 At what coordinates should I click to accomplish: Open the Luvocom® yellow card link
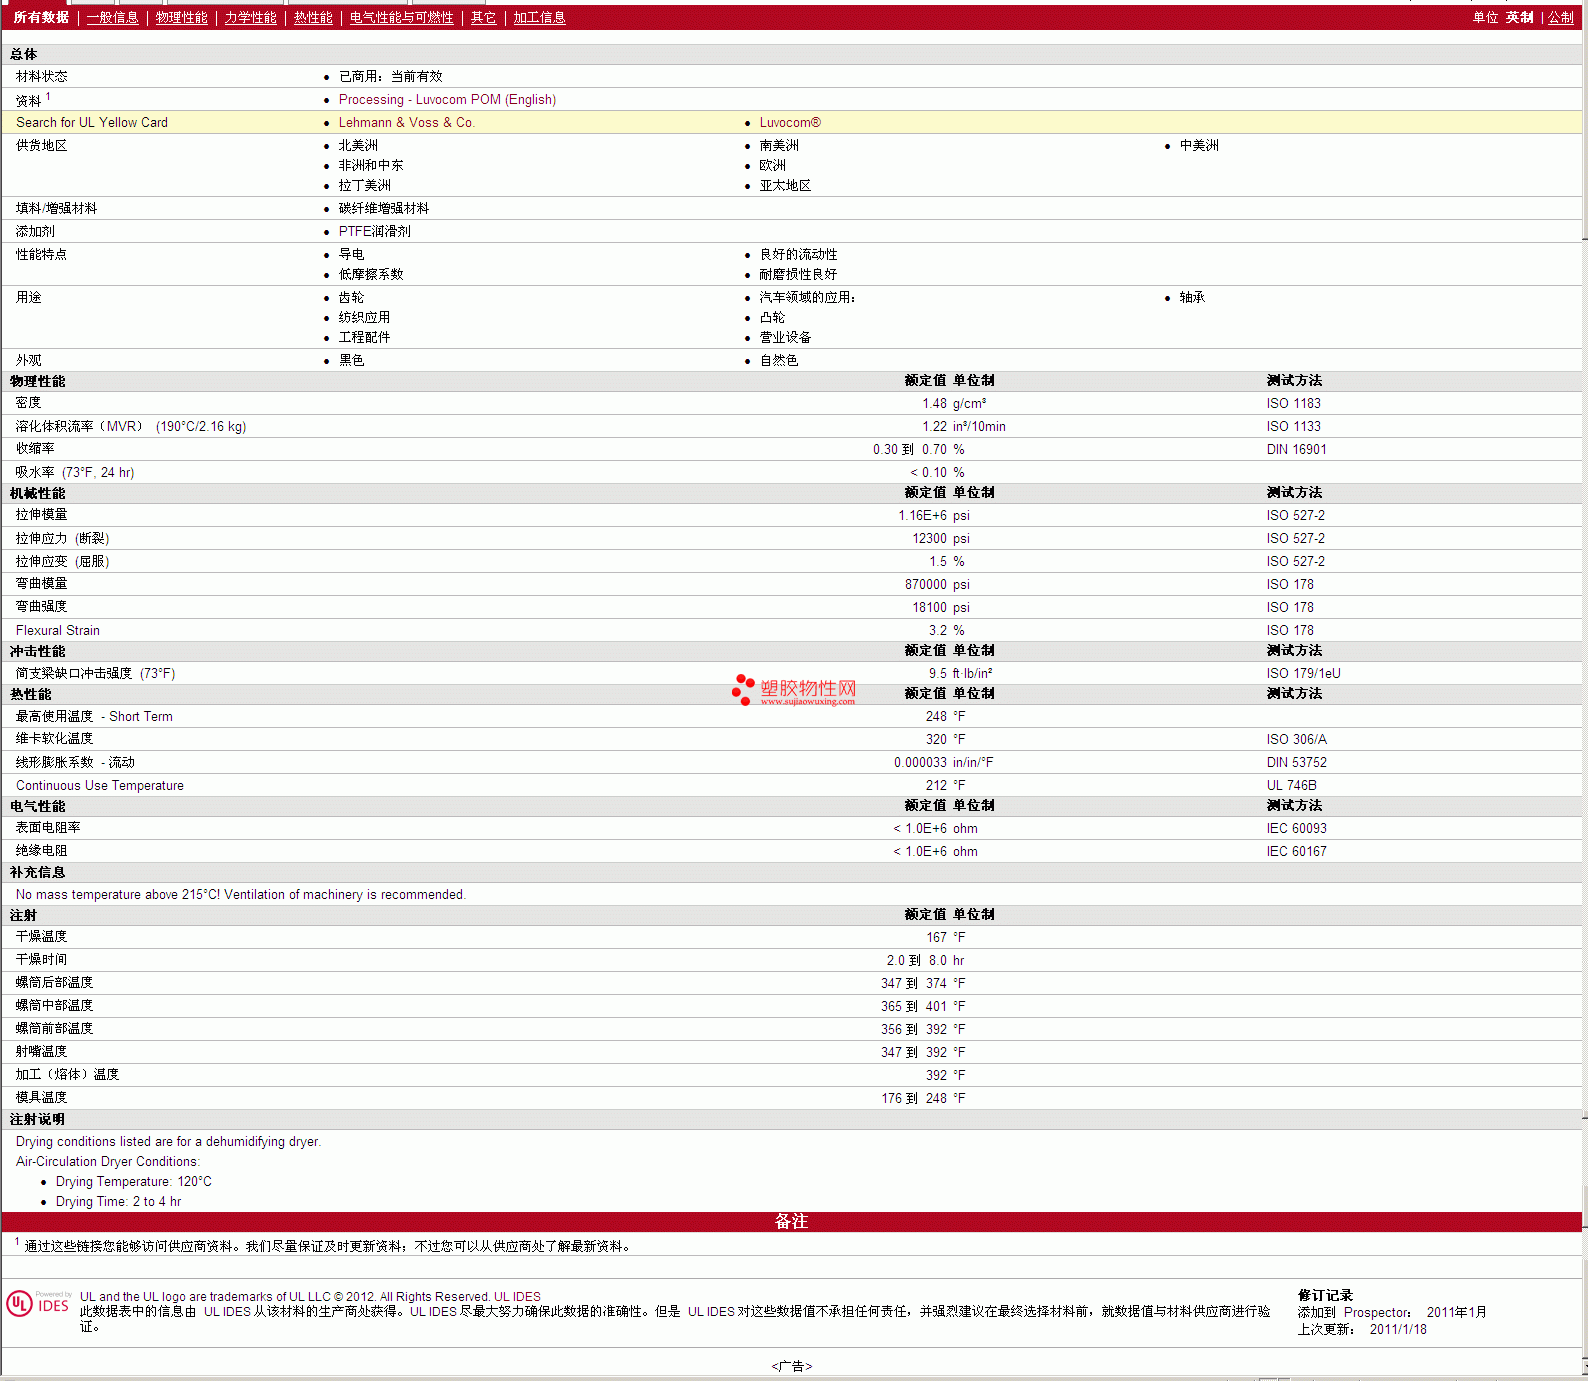pyautogui.click(x=789, y=123)
